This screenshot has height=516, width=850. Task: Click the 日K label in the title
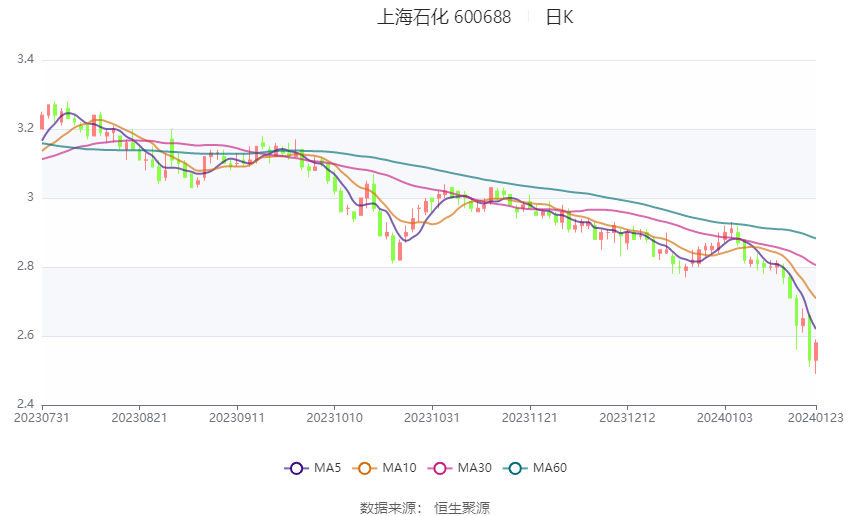click(x=559, y=17)
